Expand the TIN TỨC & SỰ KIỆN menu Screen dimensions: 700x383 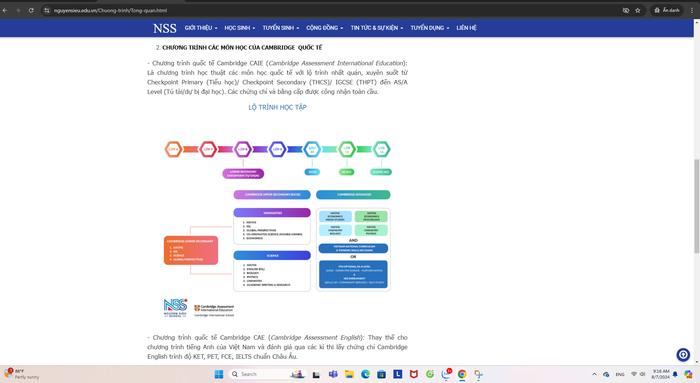377,28
